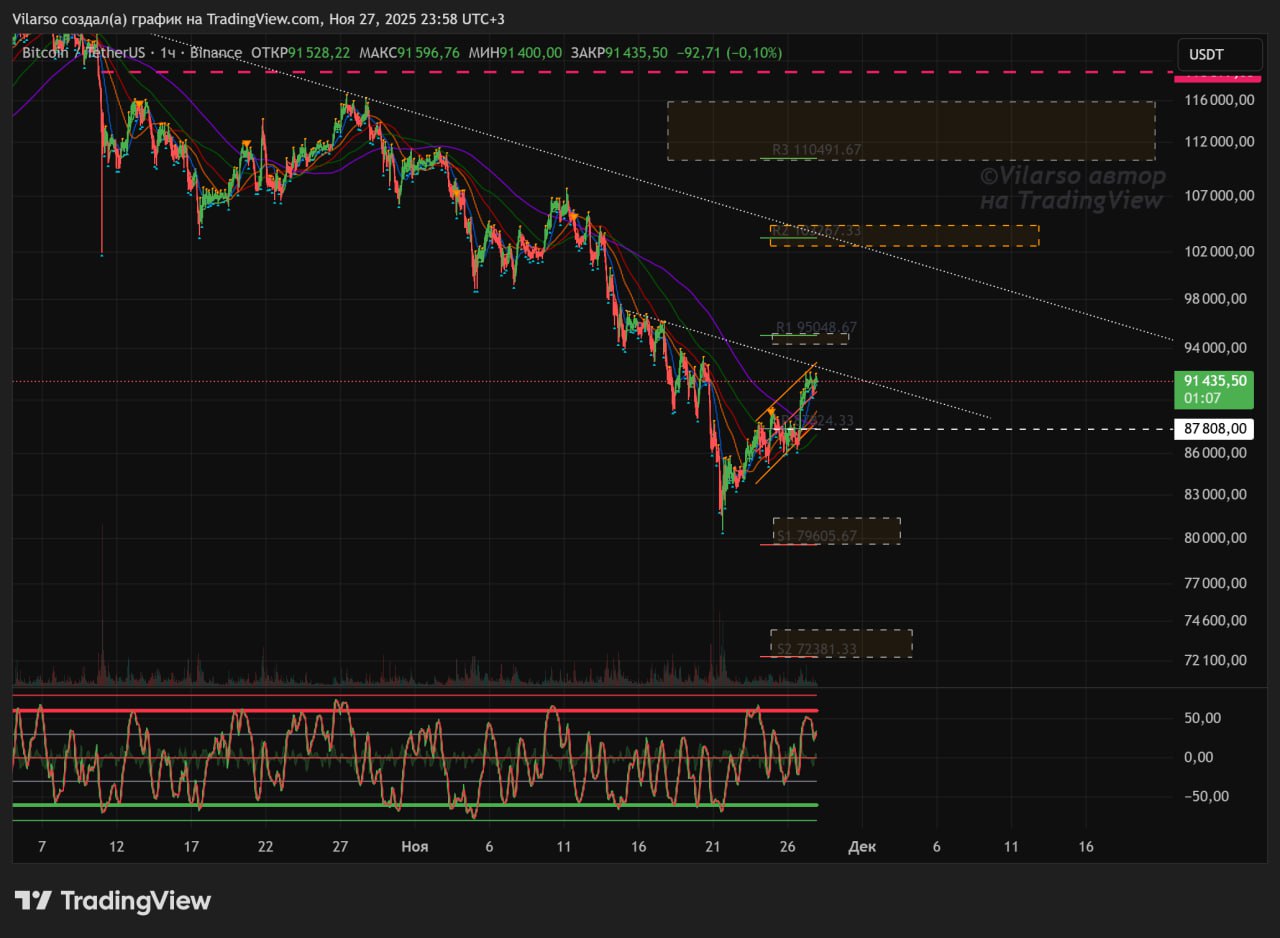Click the Bitcoin / TetherUS symbol title
Image resolution: width=1280 pixels, height=938 pixels.
[84, 53]
